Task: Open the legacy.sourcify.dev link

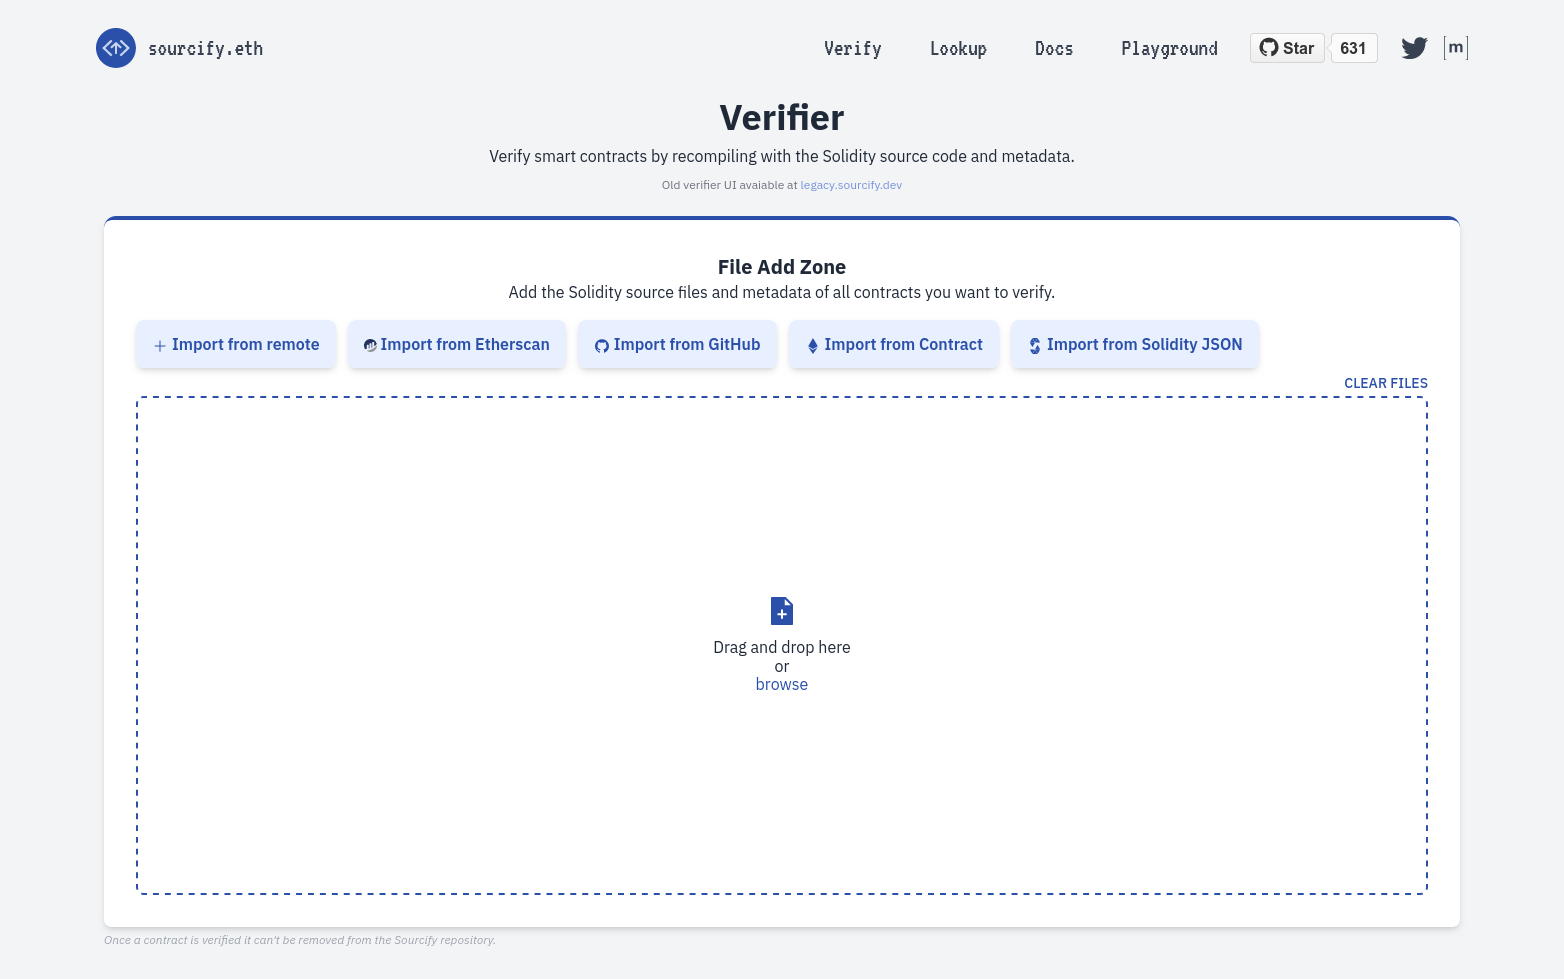Action: point(851,185)
